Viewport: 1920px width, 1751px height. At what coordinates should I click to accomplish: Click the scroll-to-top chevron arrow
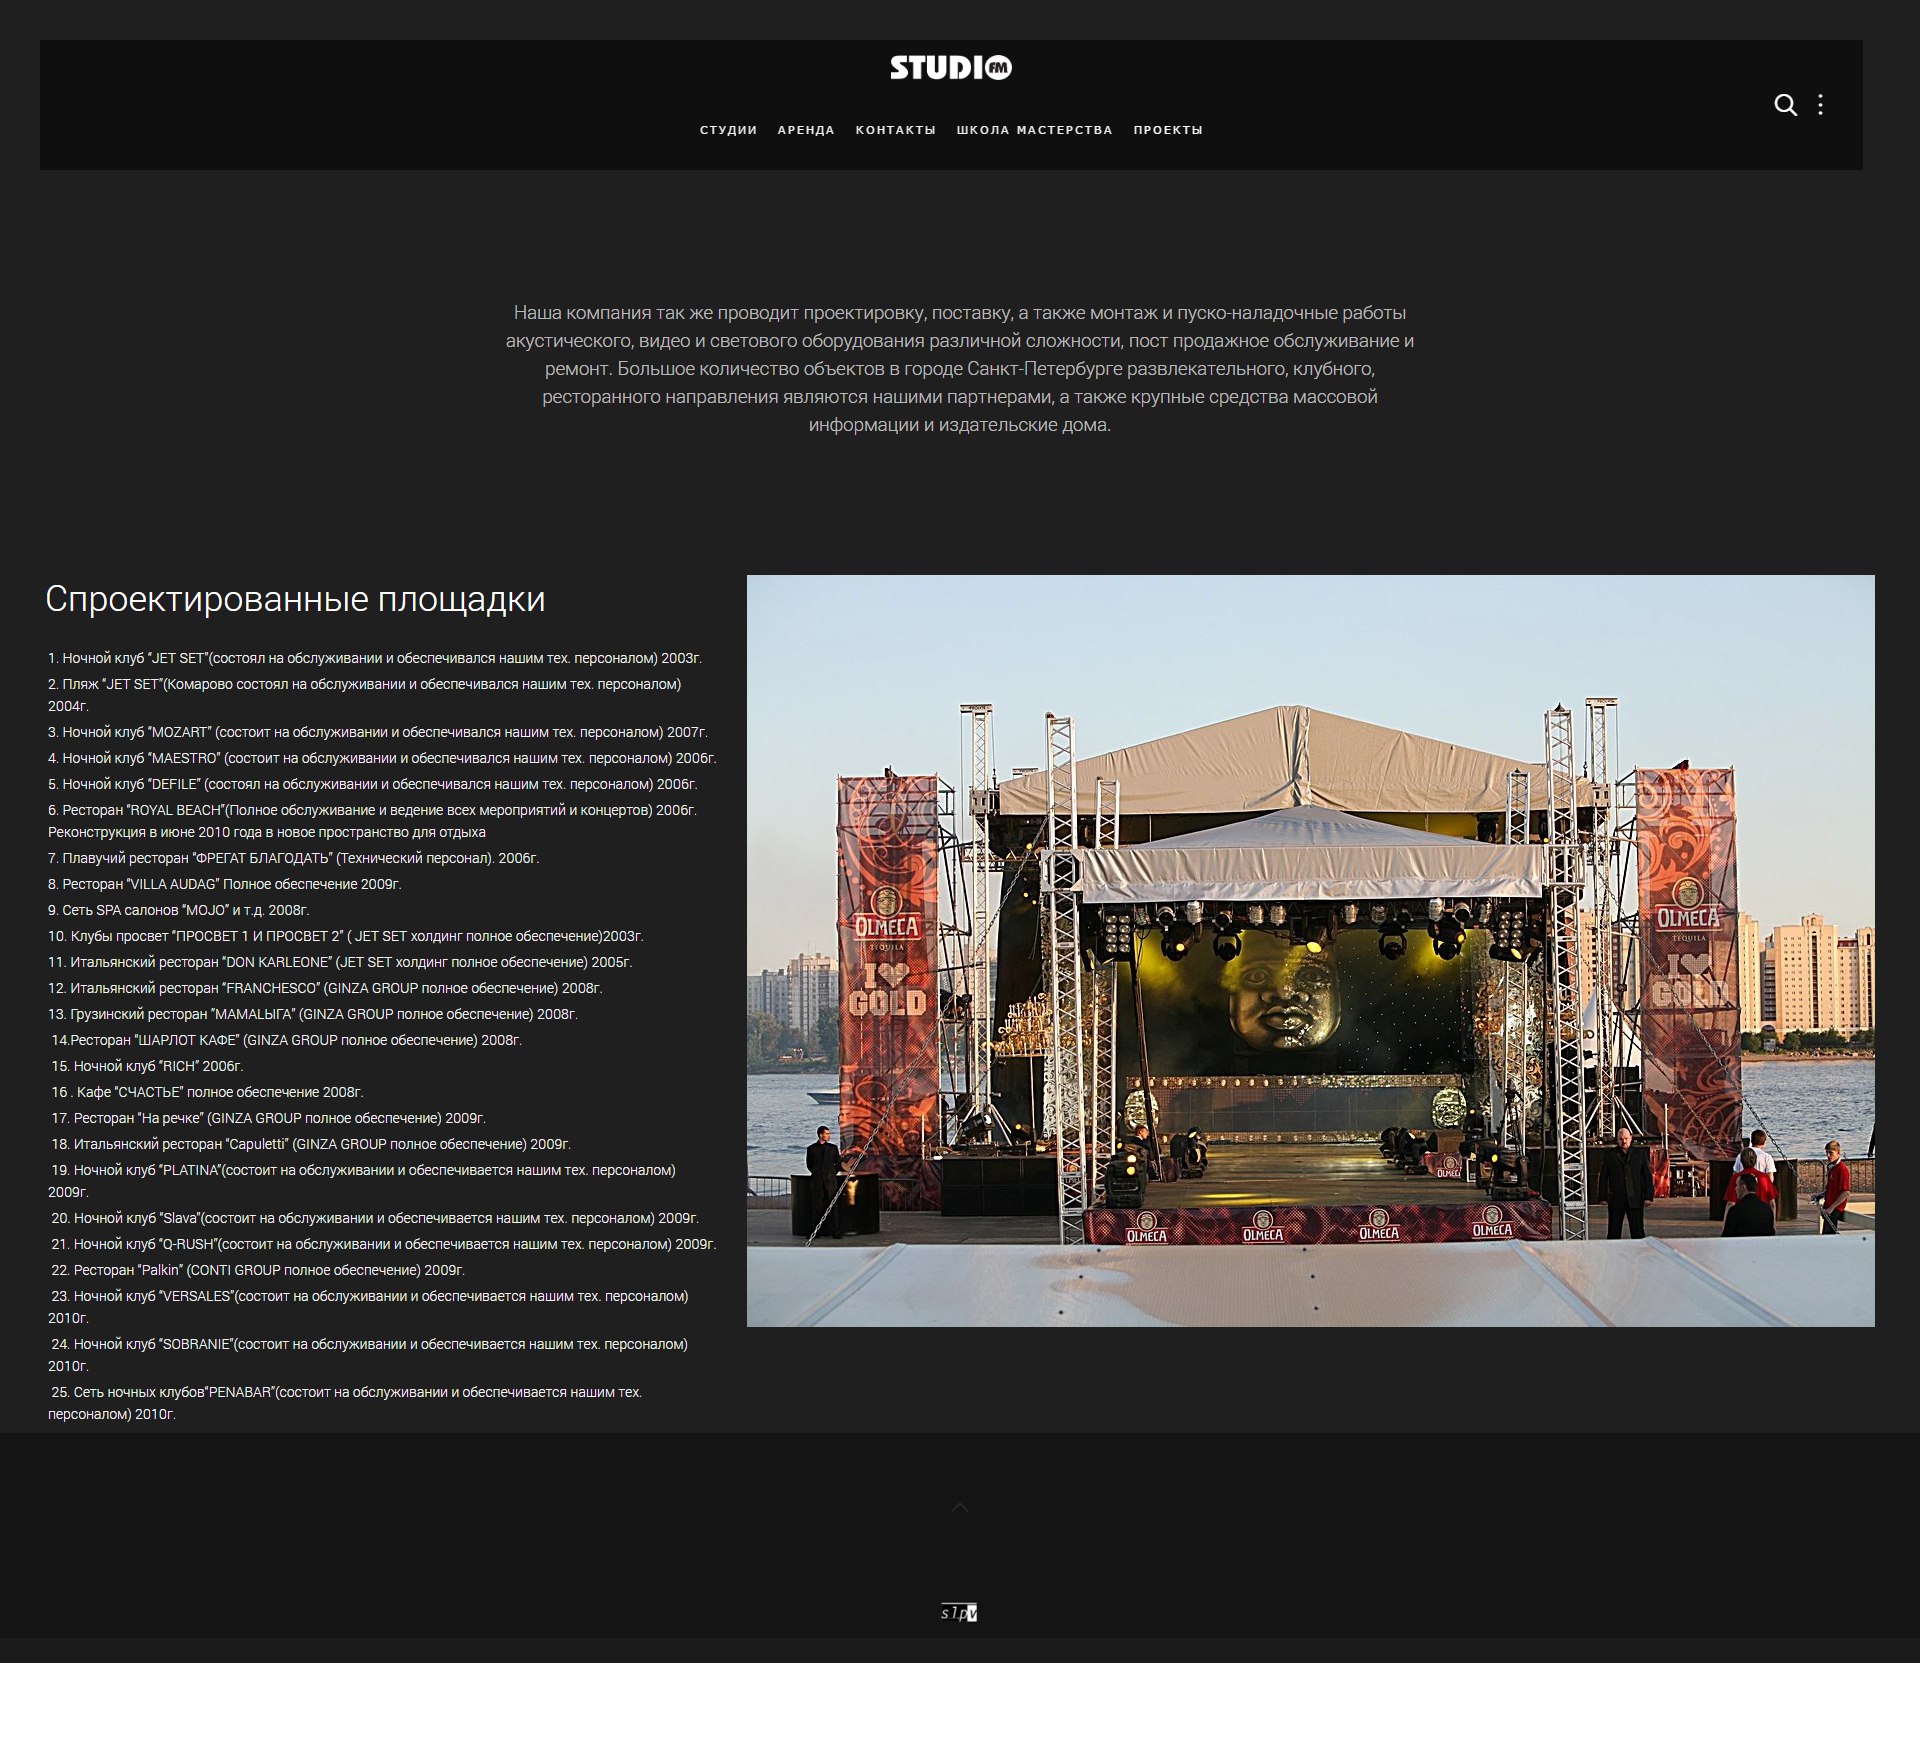tap(959, 1507)
